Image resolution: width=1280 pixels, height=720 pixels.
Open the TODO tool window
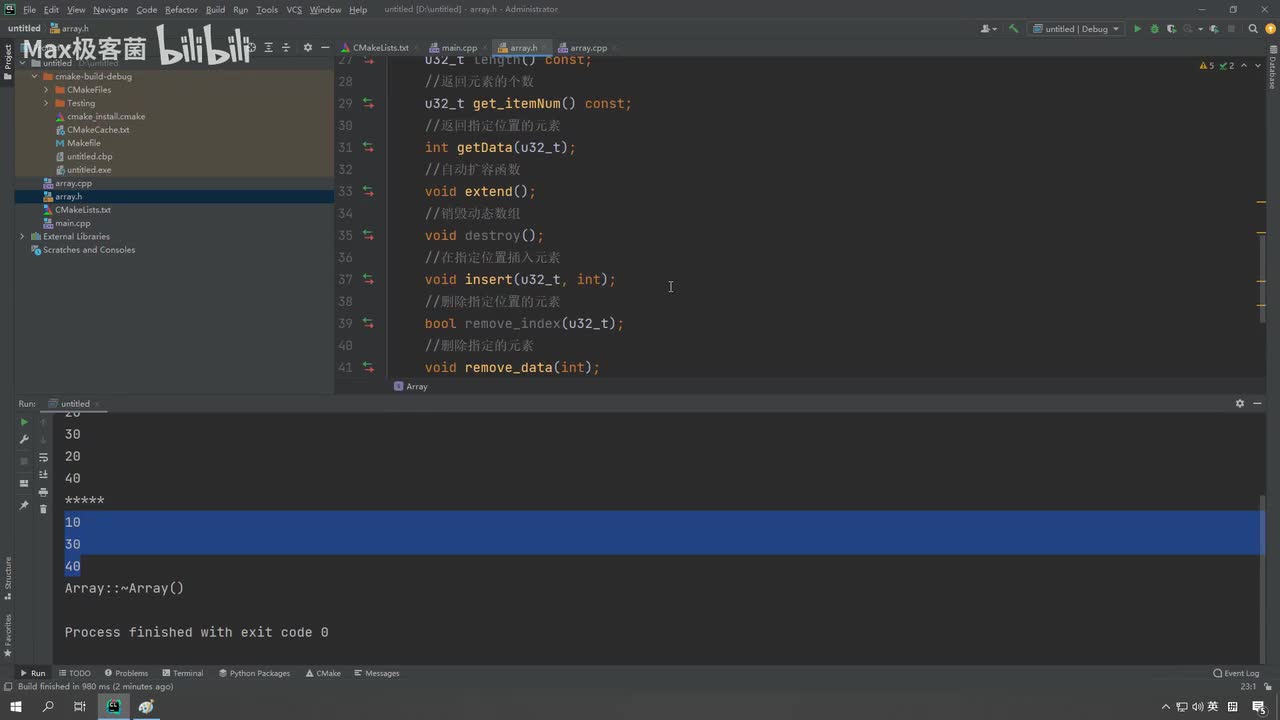click(x=74, y=673)
